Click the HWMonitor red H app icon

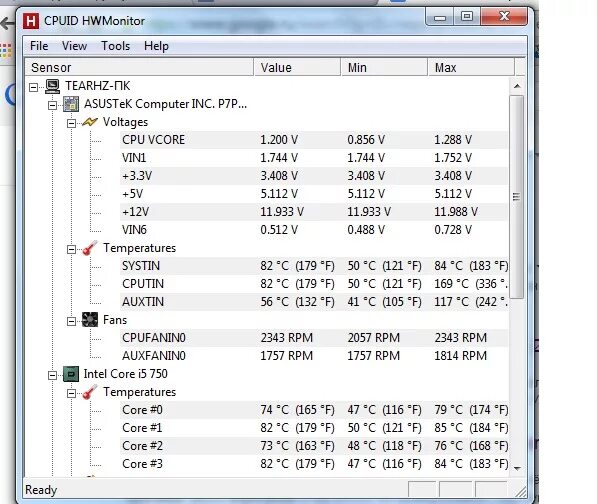pos(30,21)
